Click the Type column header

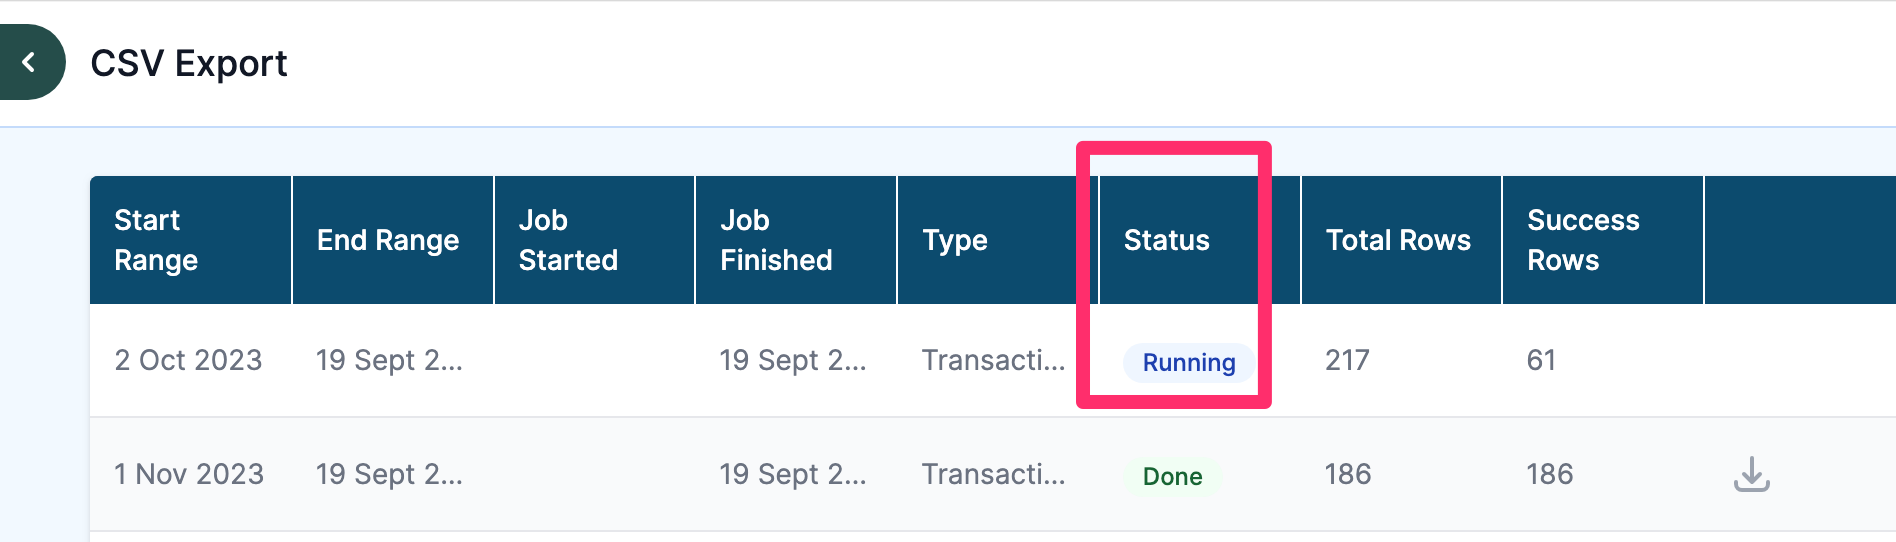[x=955, y=241]
